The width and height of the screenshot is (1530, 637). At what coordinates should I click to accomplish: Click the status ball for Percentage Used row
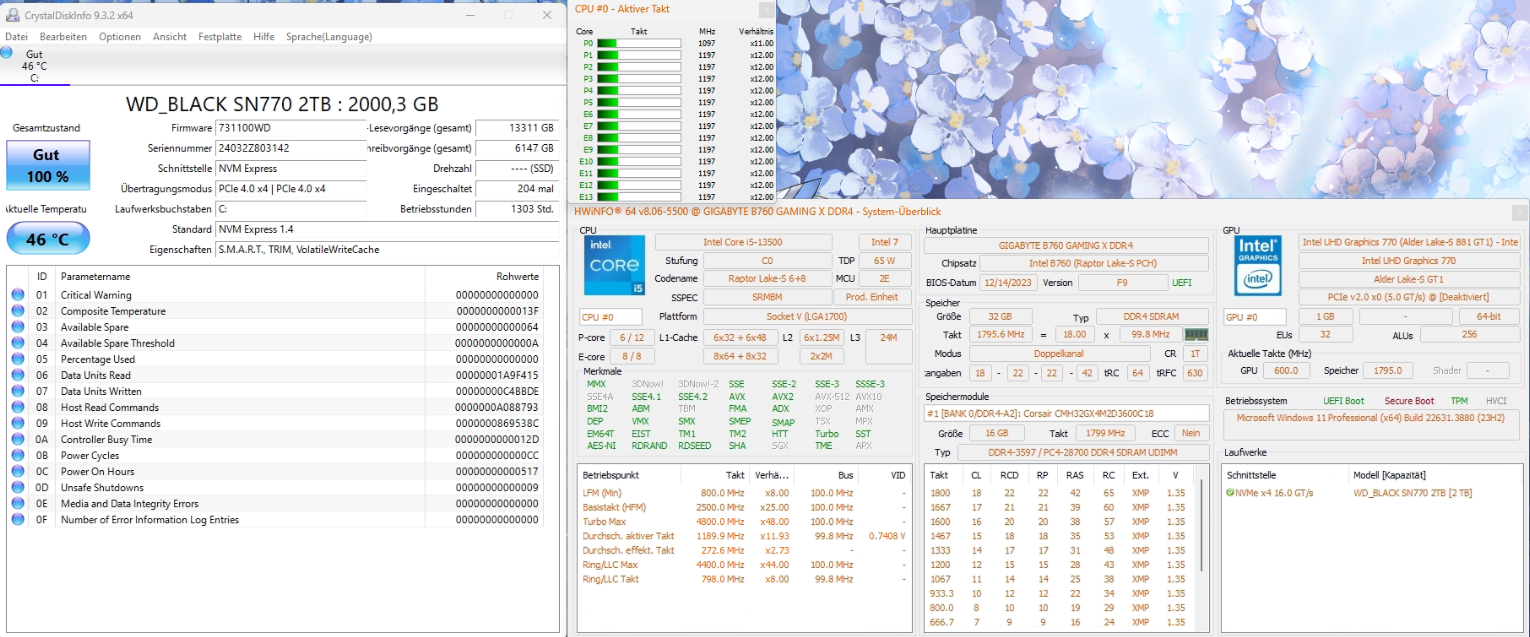pyautogui.click(x=18, y=359)
